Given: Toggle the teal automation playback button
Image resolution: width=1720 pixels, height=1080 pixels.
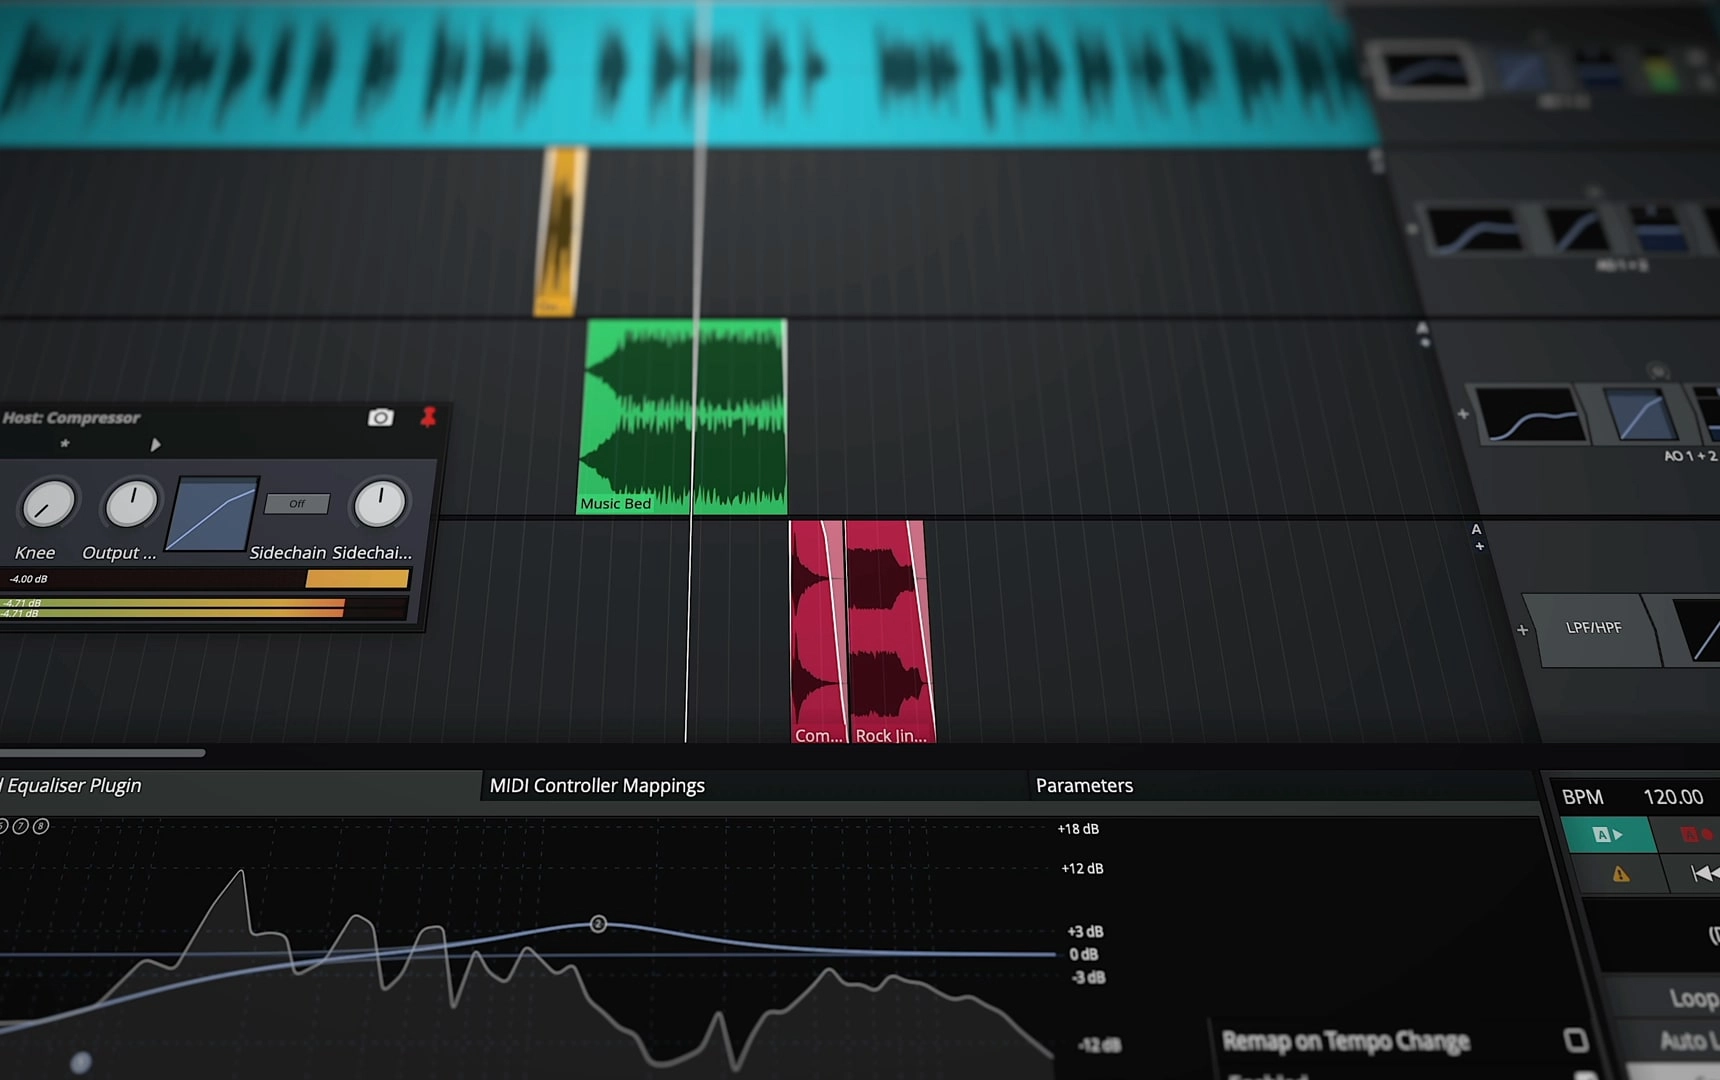Looking at the screenshot, I should coord(1608,834).
